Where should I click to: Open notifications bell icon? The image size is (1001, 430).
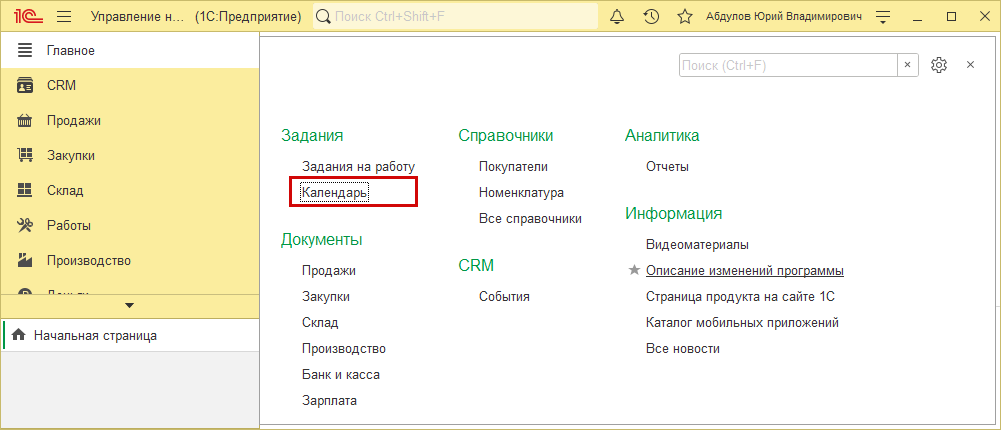click(x=617, y=17)
